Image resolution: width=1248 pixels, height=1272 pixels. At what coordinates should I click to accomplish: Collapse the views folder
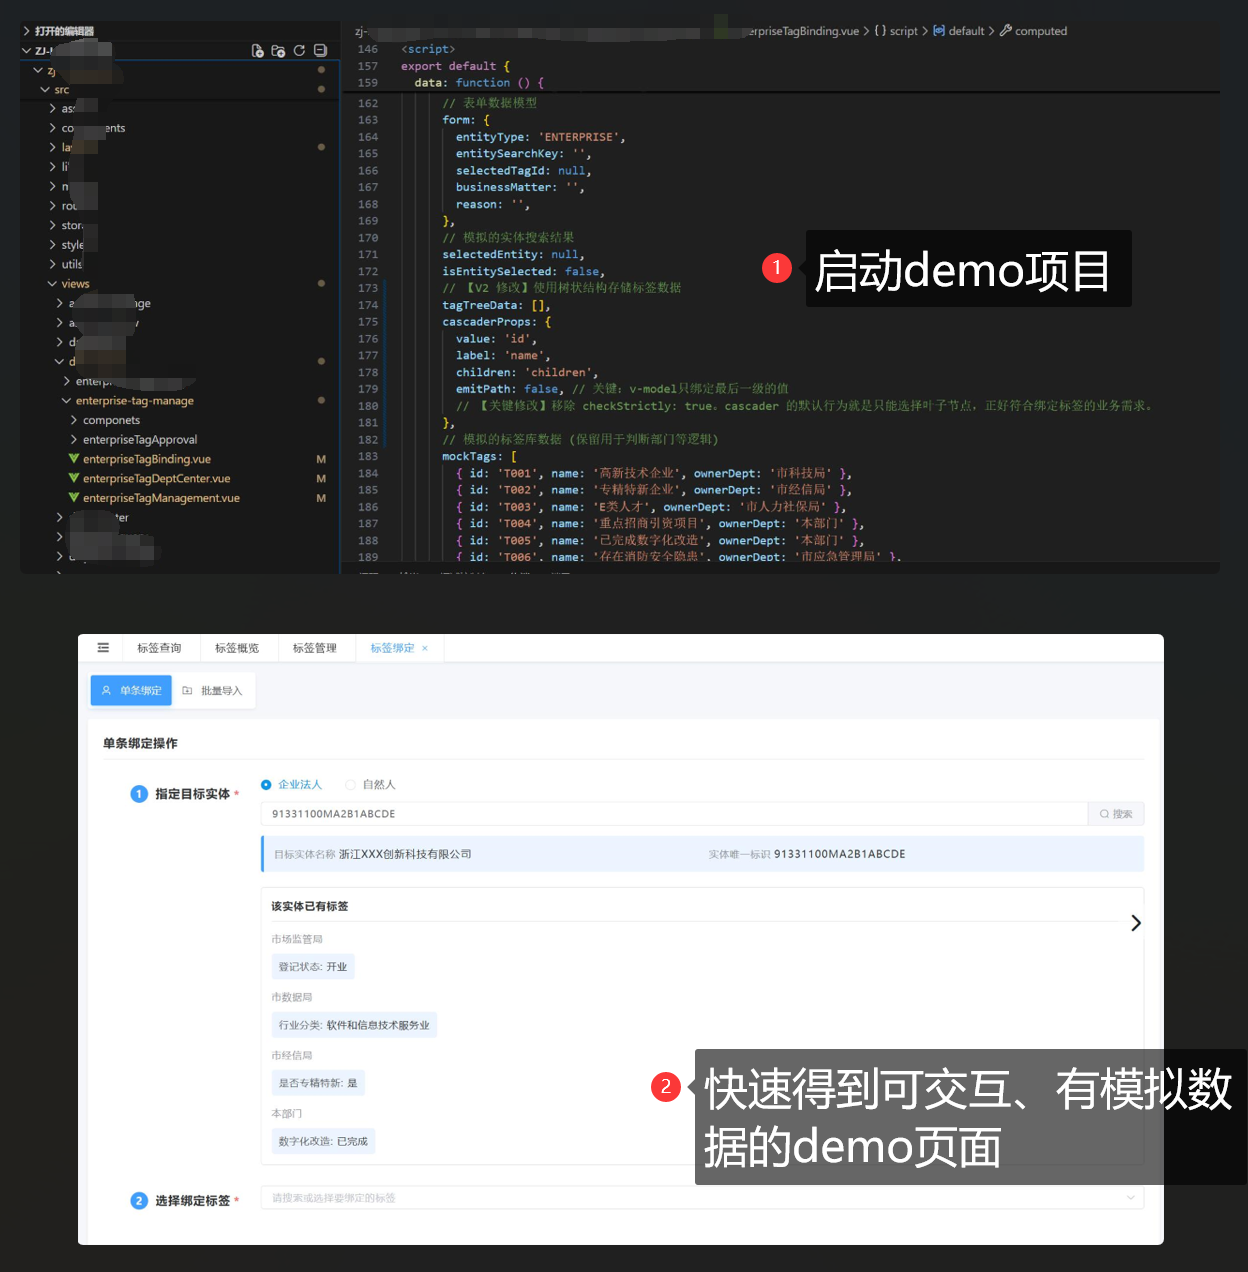(x=75, y=284)
